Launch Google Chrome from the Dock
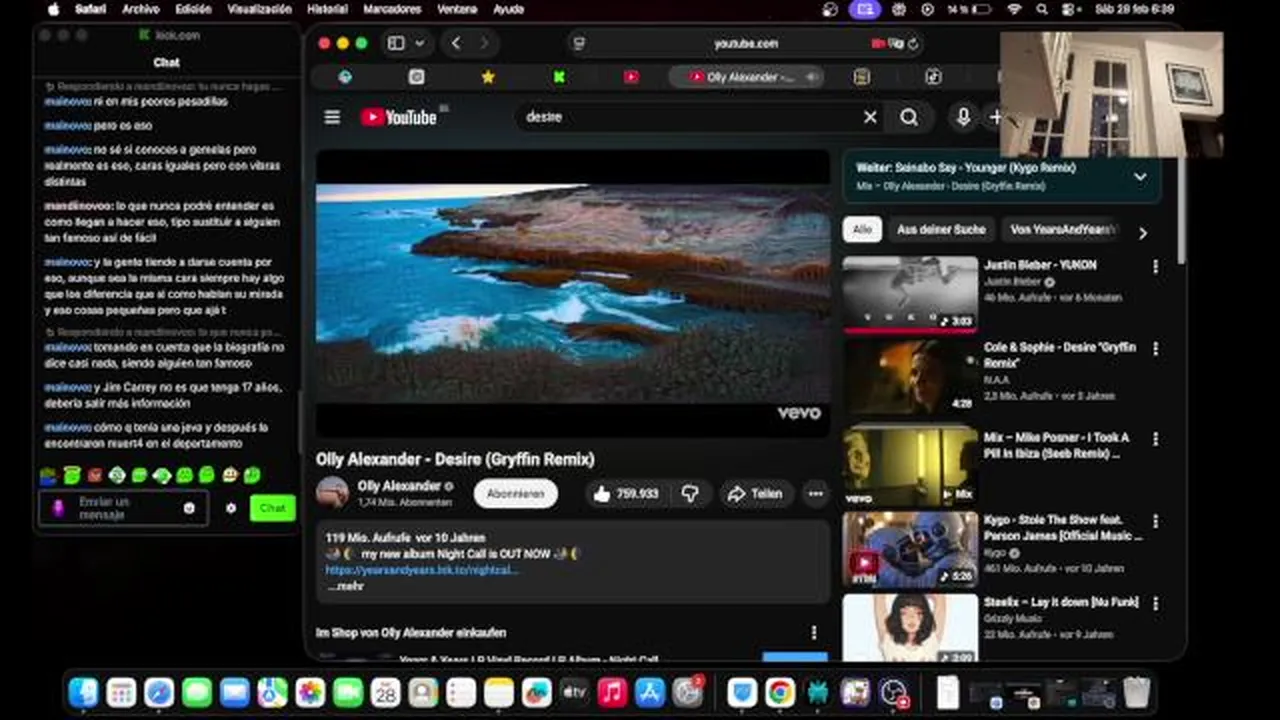Image resolution: width=1280 pixels, height=720 pixels. click(780, 692)
